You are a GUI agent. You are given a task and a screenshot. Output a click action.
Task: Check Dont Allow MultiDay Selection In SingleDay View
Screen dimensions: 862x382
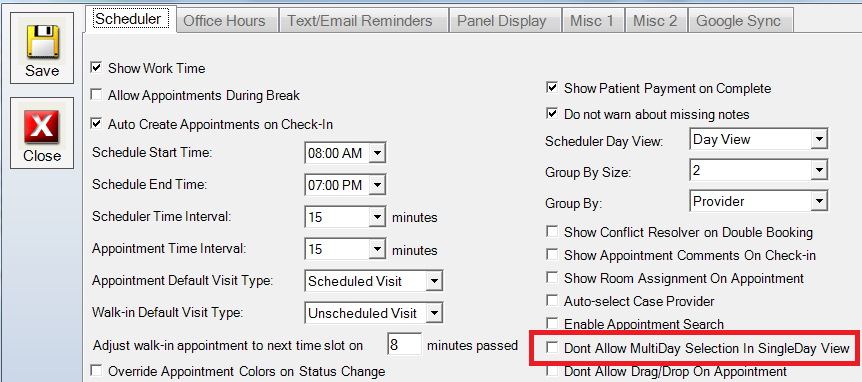click(552, 348)
